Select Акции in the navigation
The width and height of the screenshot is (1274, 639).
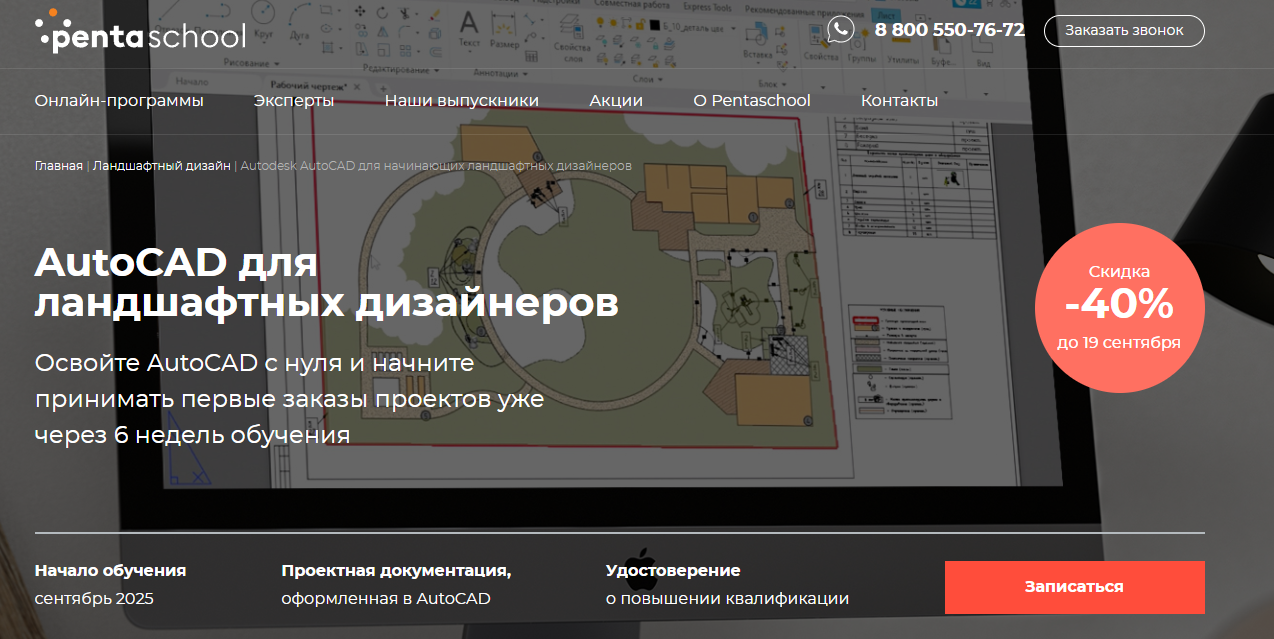(616, 101)
